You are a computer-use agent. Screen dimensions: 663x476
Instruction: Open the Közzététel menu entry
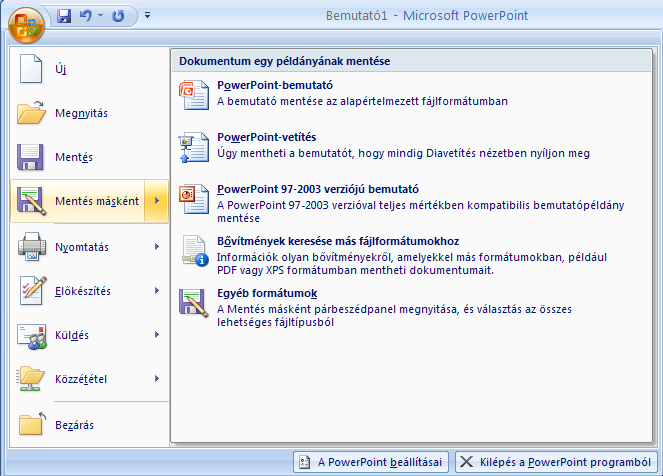(x=90, y=379)
